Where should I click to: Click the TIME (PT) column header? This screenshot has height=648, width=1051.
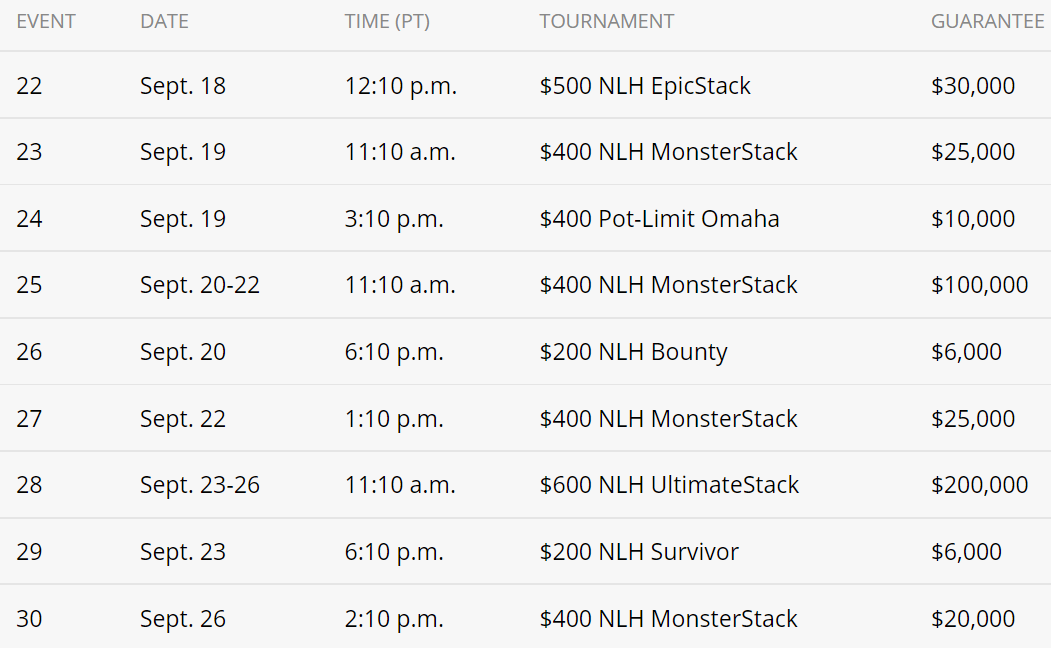click(x=387, y=21)
